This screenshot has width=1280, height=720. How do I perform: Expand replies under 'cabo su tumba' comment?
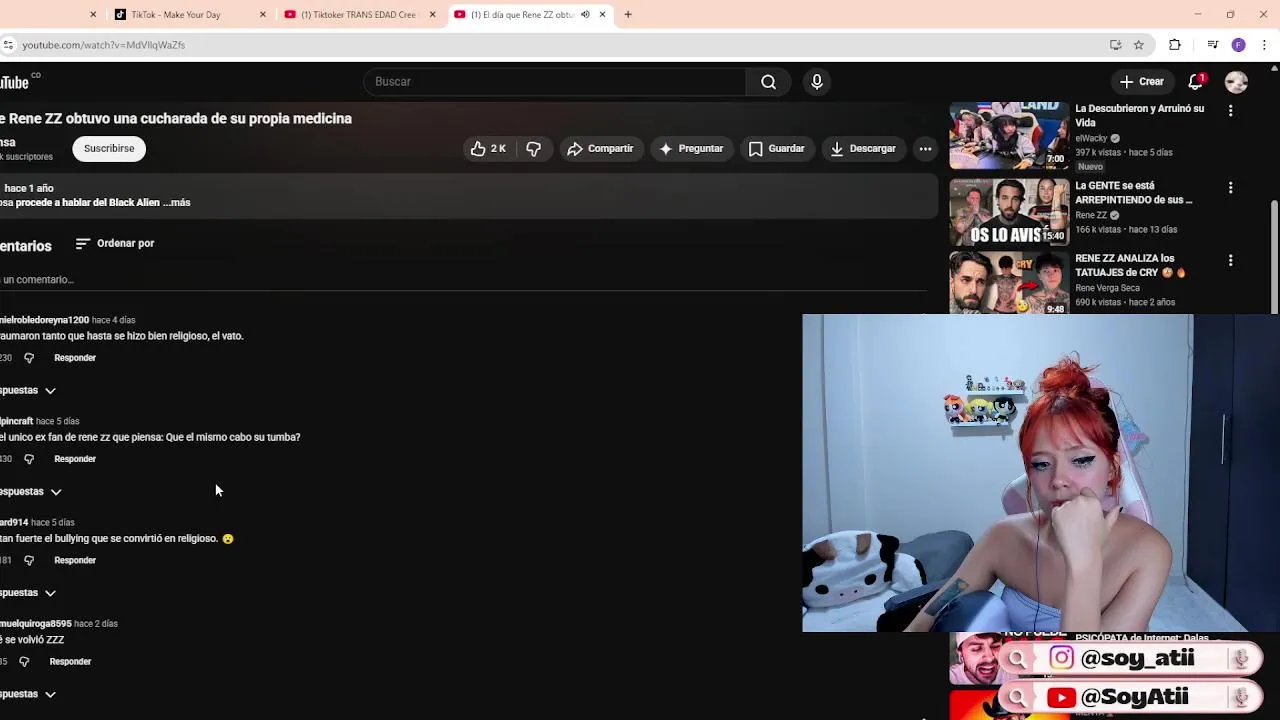click(x=31, y=491)
